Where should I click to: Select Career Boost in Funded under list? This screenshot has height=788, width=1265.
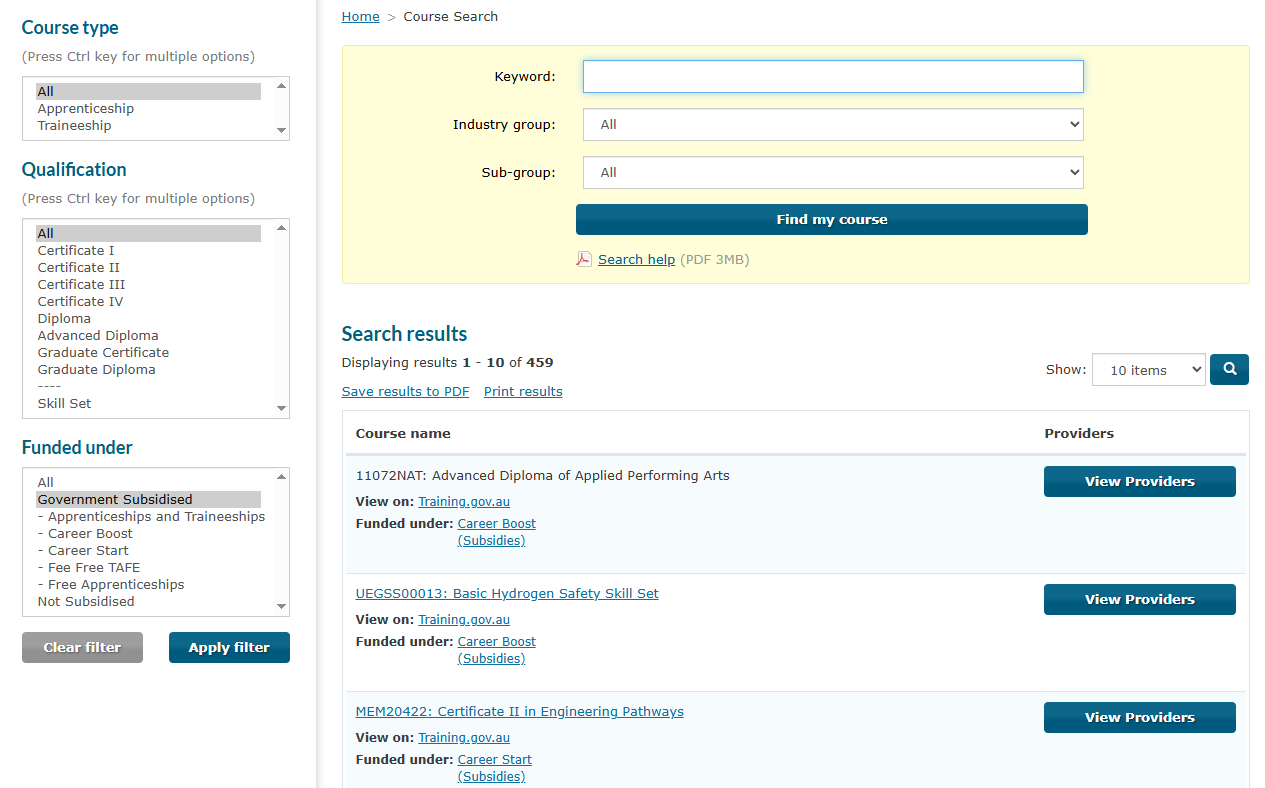pos(149,534)
